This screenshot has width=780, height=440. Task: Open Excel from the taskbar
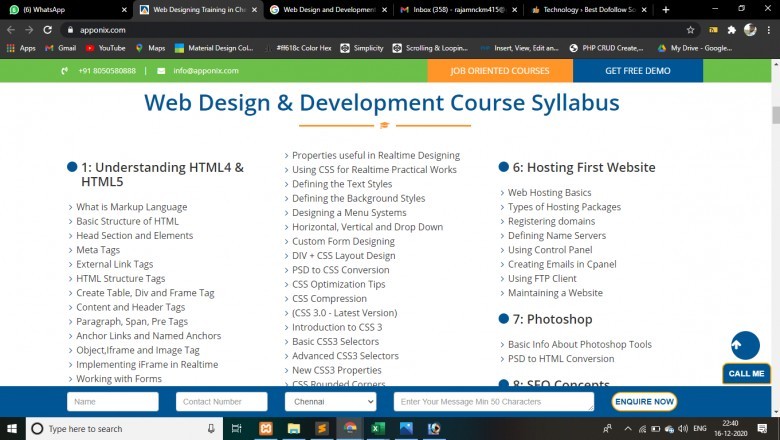click(x=378, y=428)
